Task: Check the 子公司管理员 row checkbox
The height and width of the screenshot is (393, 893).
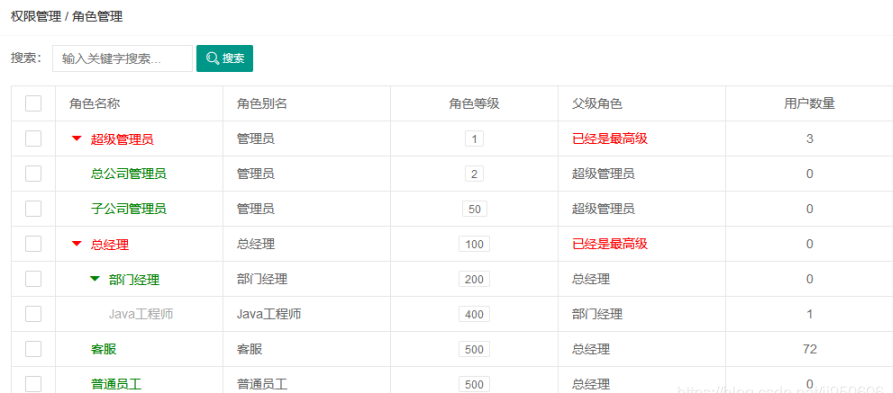Action: click(33, 209)
